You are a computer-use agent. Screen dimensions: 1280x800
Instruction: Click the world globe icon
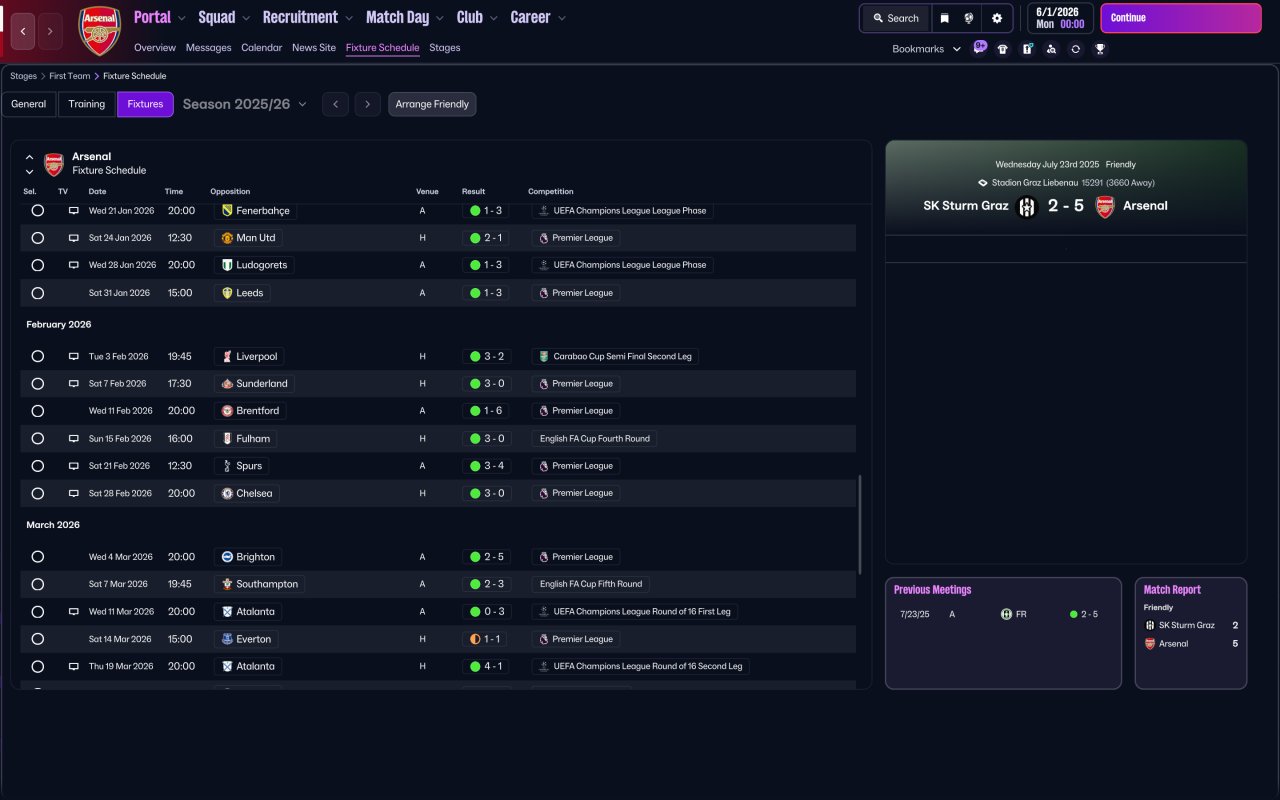pos(969,18)
